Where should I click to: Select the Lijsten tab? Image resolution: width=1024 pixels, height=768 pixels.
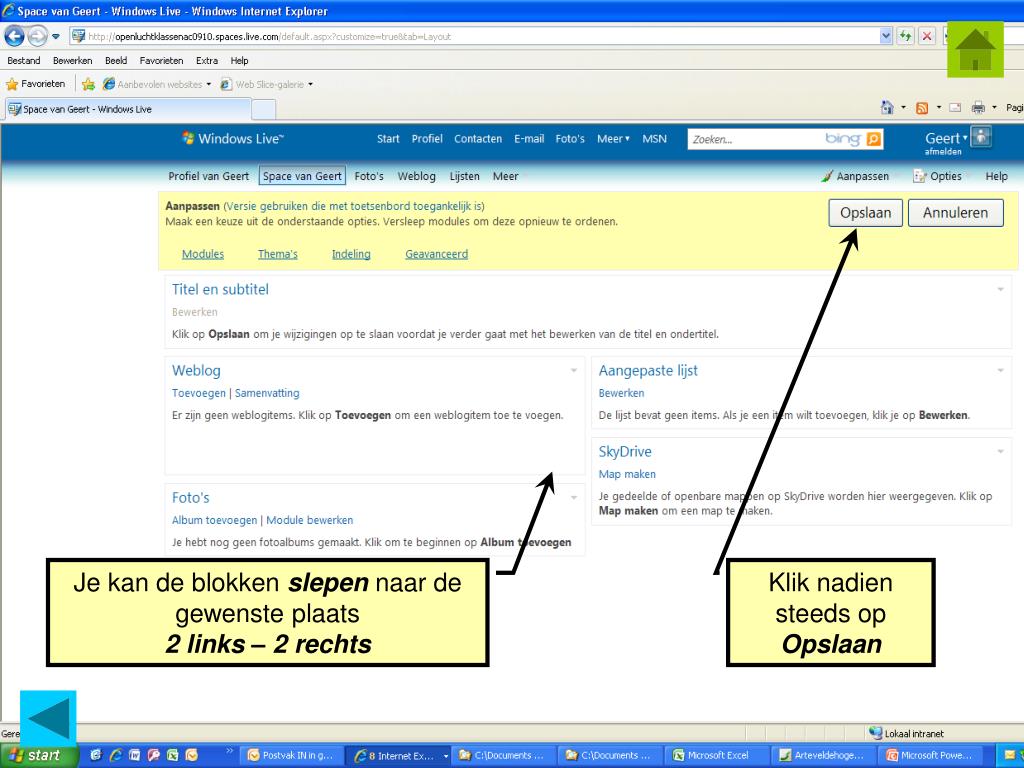[464, 176]
